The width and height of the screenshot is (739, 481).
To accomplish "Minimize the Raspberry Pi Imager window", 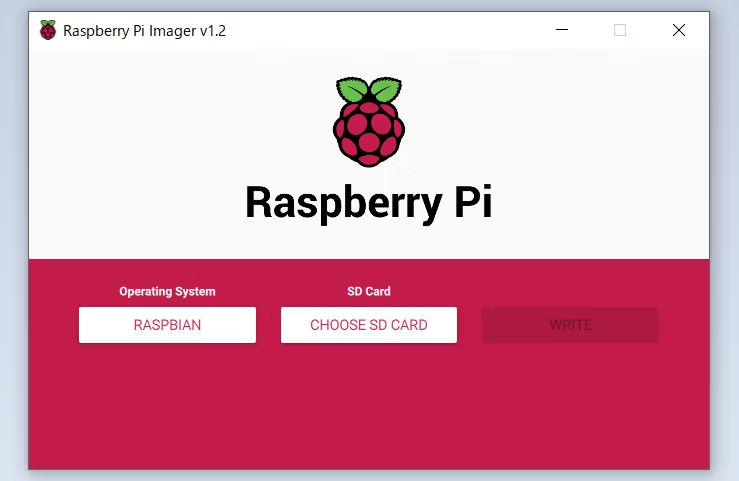I will pyautogui.click(x=562, y=30).
